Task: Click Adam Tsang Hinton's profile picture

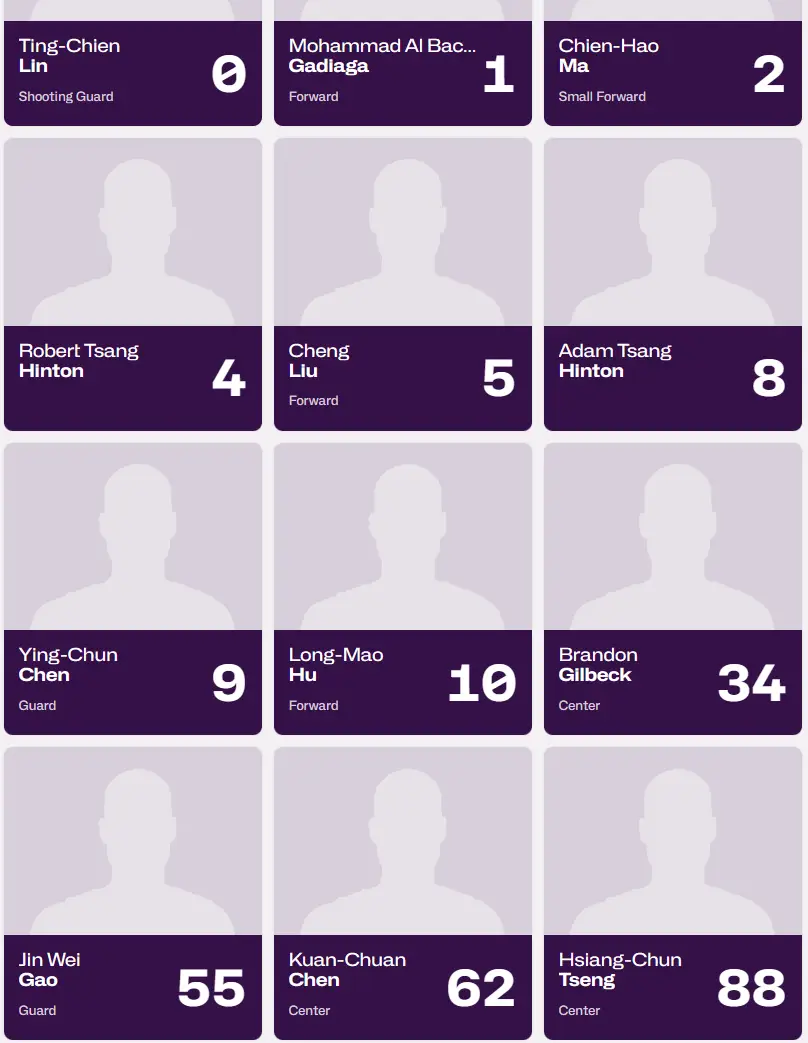Action: pos(673,232)
